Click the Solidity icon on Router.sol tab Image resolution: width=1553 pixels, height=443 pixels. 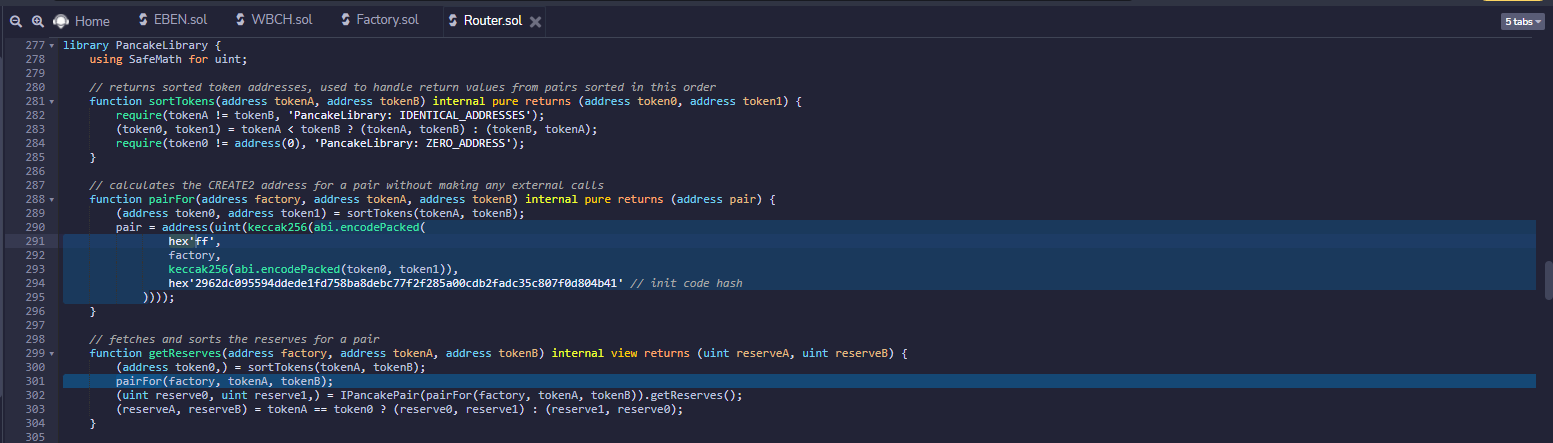point(453,20)
